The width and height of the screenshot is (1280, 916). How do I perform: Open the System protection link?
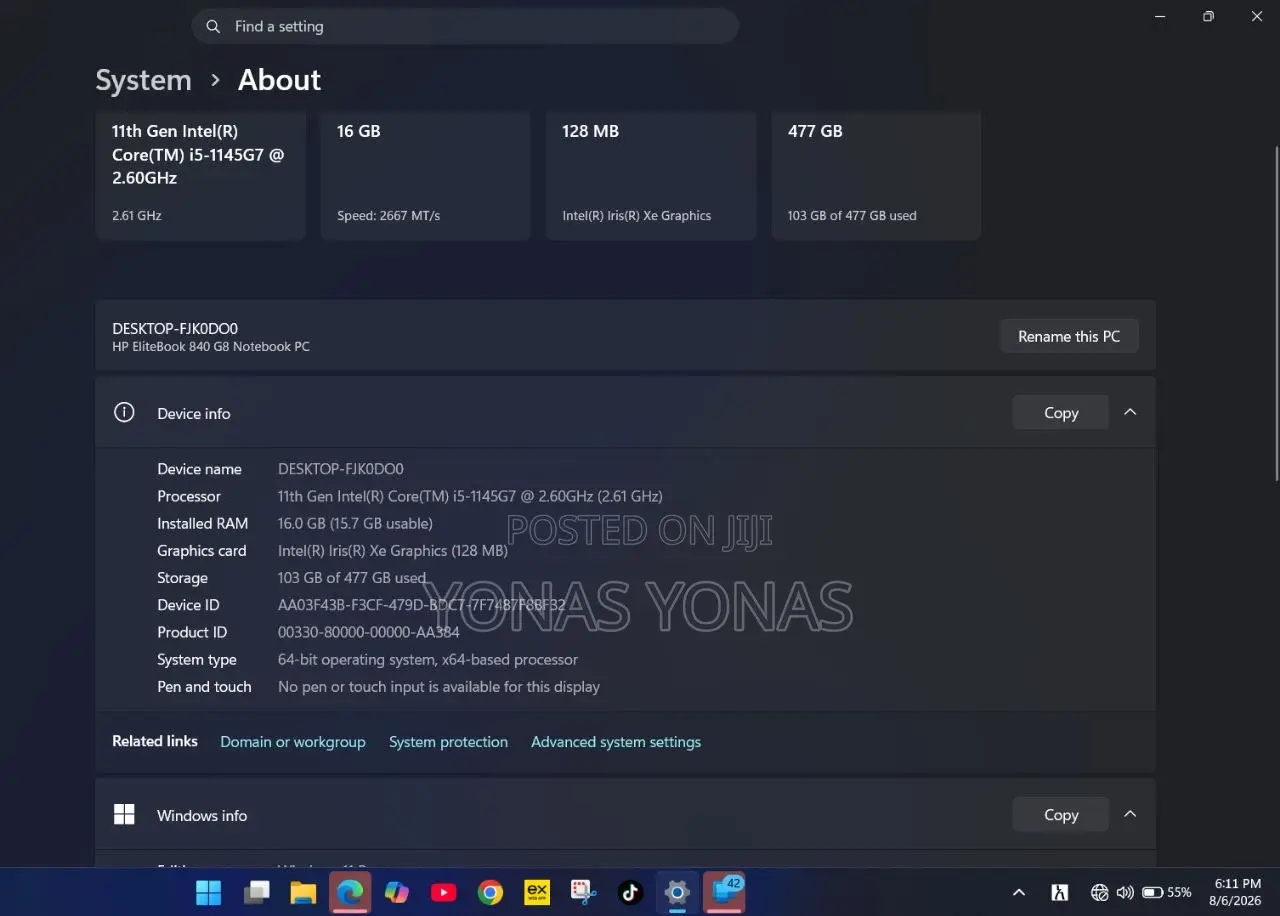(x=448, y=742)
